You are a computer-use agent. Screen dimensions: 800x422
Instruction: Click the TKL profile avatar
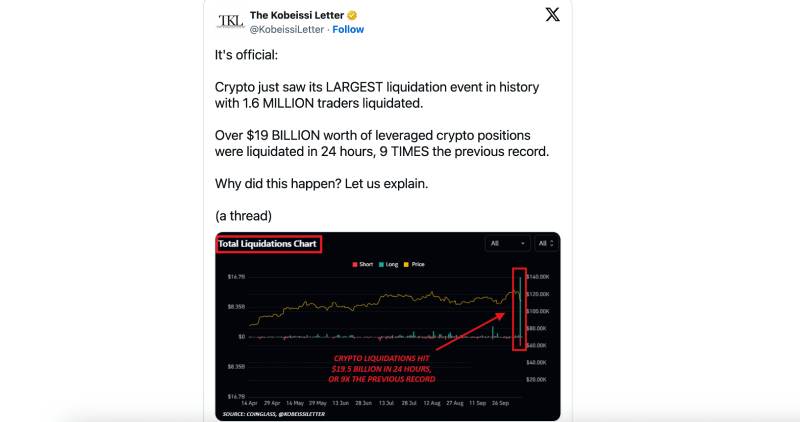[230, 21]
